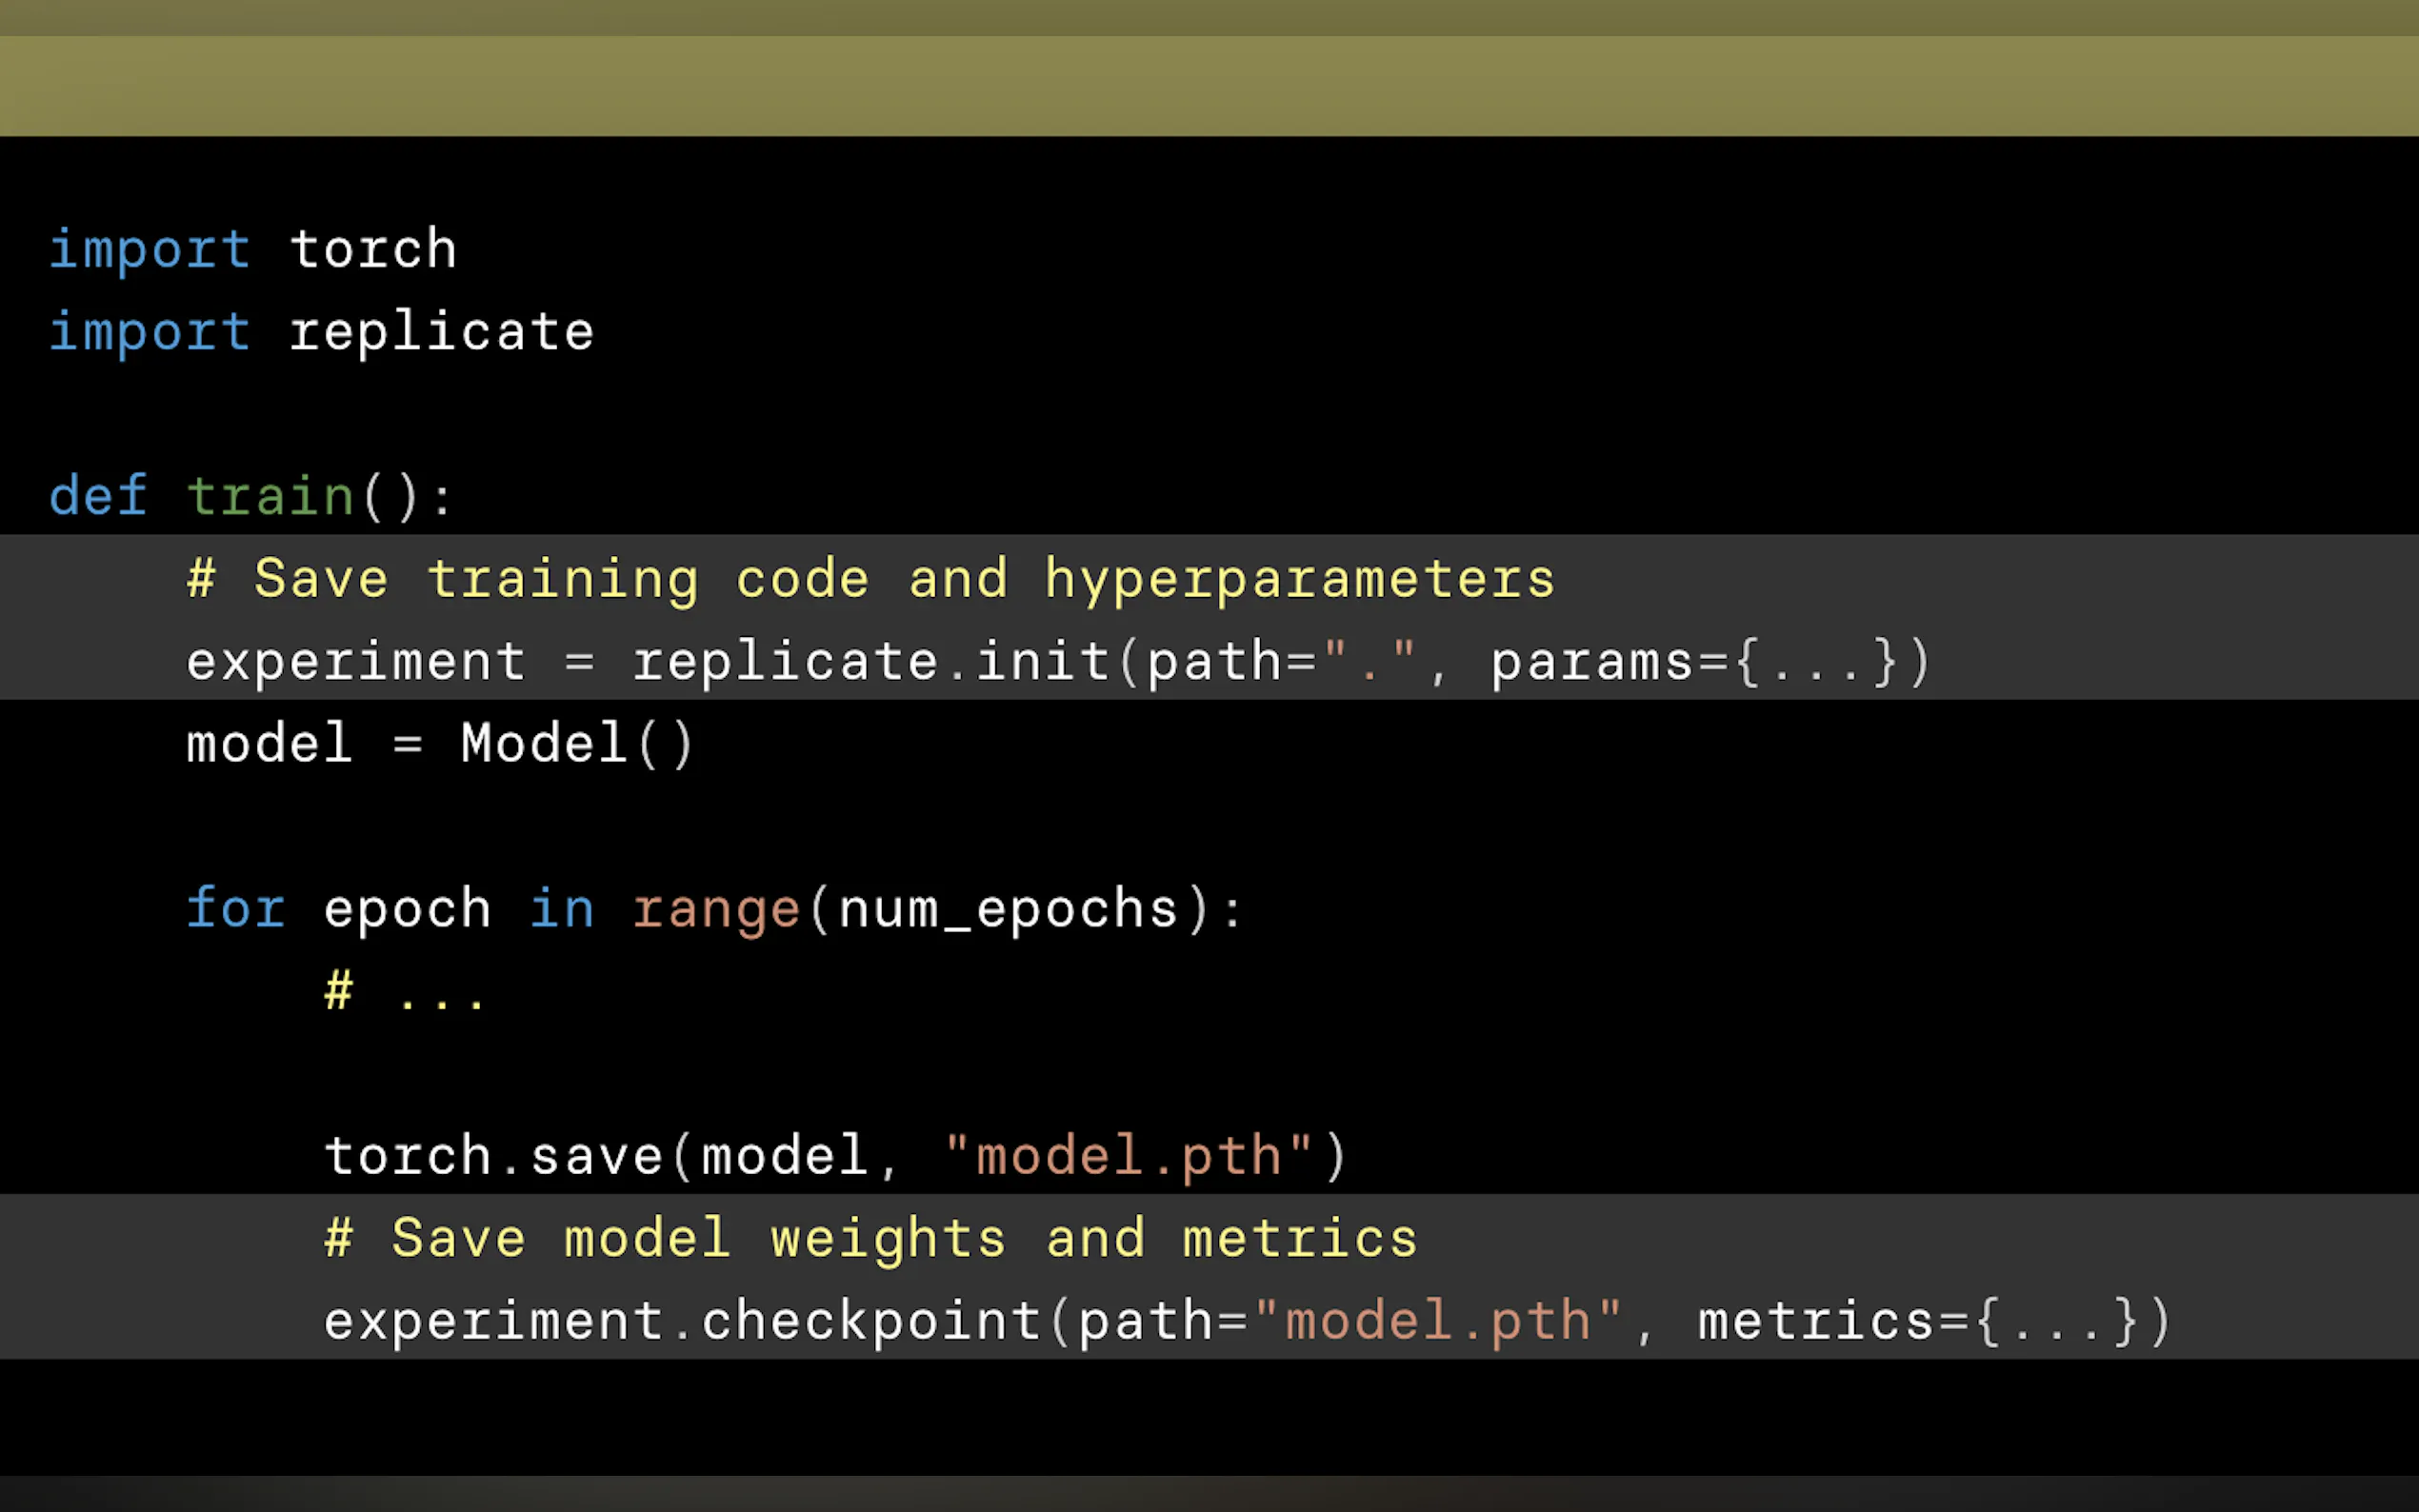Screen dimensions: 2419x1512
Task: Click the 'Save training code and hyperparameters' comment
Action: click(870, 579)
